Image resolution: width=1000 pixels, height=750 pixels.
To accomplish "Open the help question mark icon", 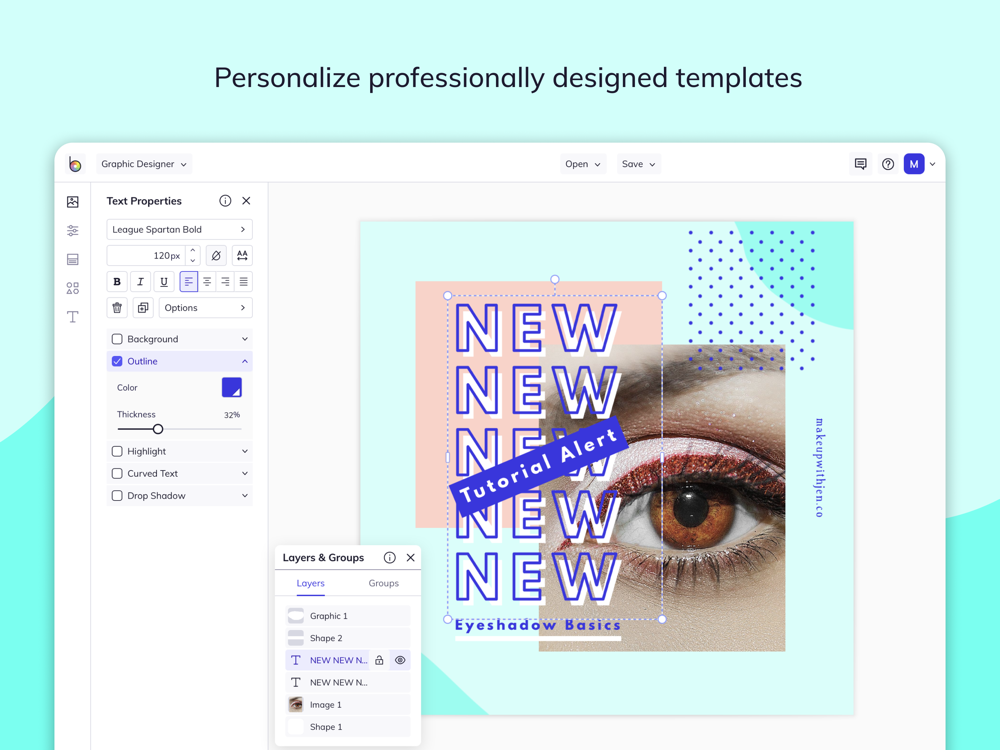I will click(x=888, y=164).
